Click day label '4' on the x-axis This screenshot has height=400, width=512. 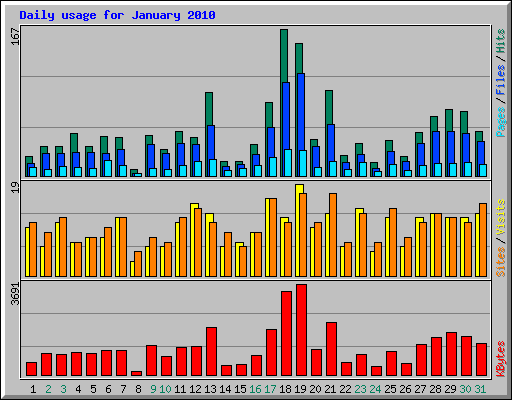click(x=78, y=389)
